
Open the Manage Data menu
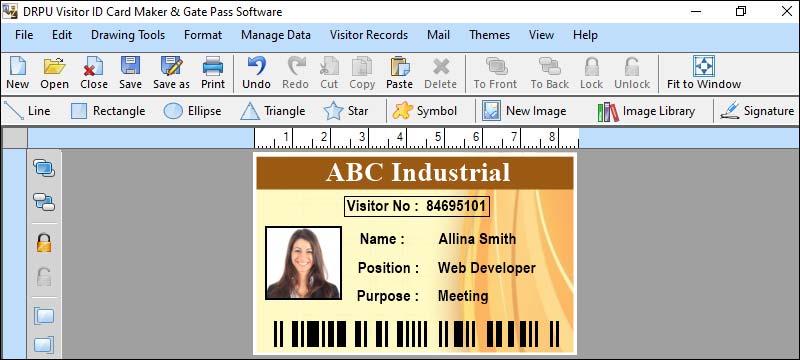click(x=276, y=35)
